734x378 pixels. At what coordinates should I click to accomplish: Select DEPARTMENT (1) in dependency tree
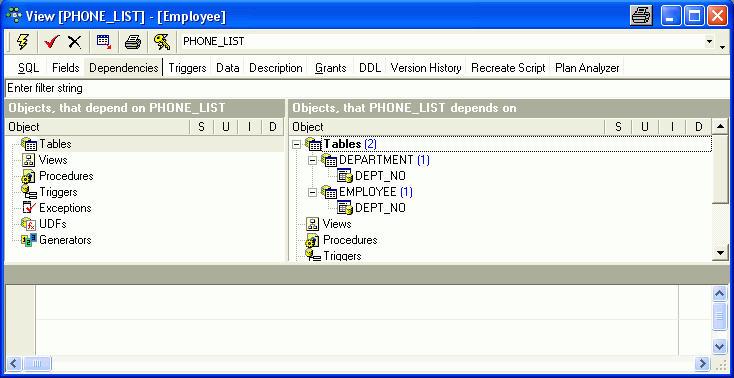click(384, 160)
